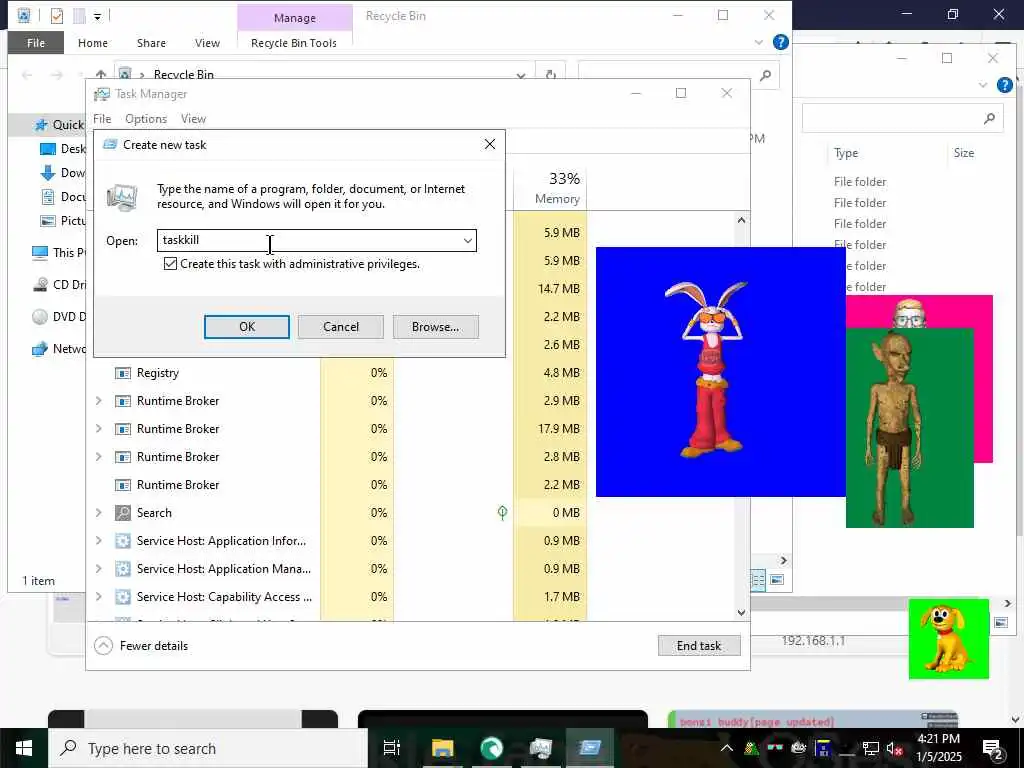1024x768 pixels.
Task: Toggle Create this task with administrative privileges
Action: [x=170, y=264]
